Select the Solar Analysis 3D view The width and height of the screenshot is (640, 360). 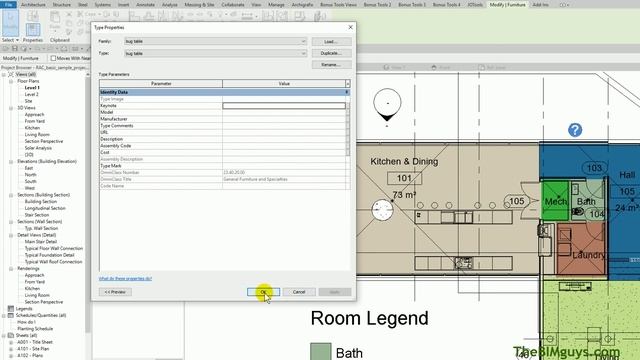(x=38, y=148)
